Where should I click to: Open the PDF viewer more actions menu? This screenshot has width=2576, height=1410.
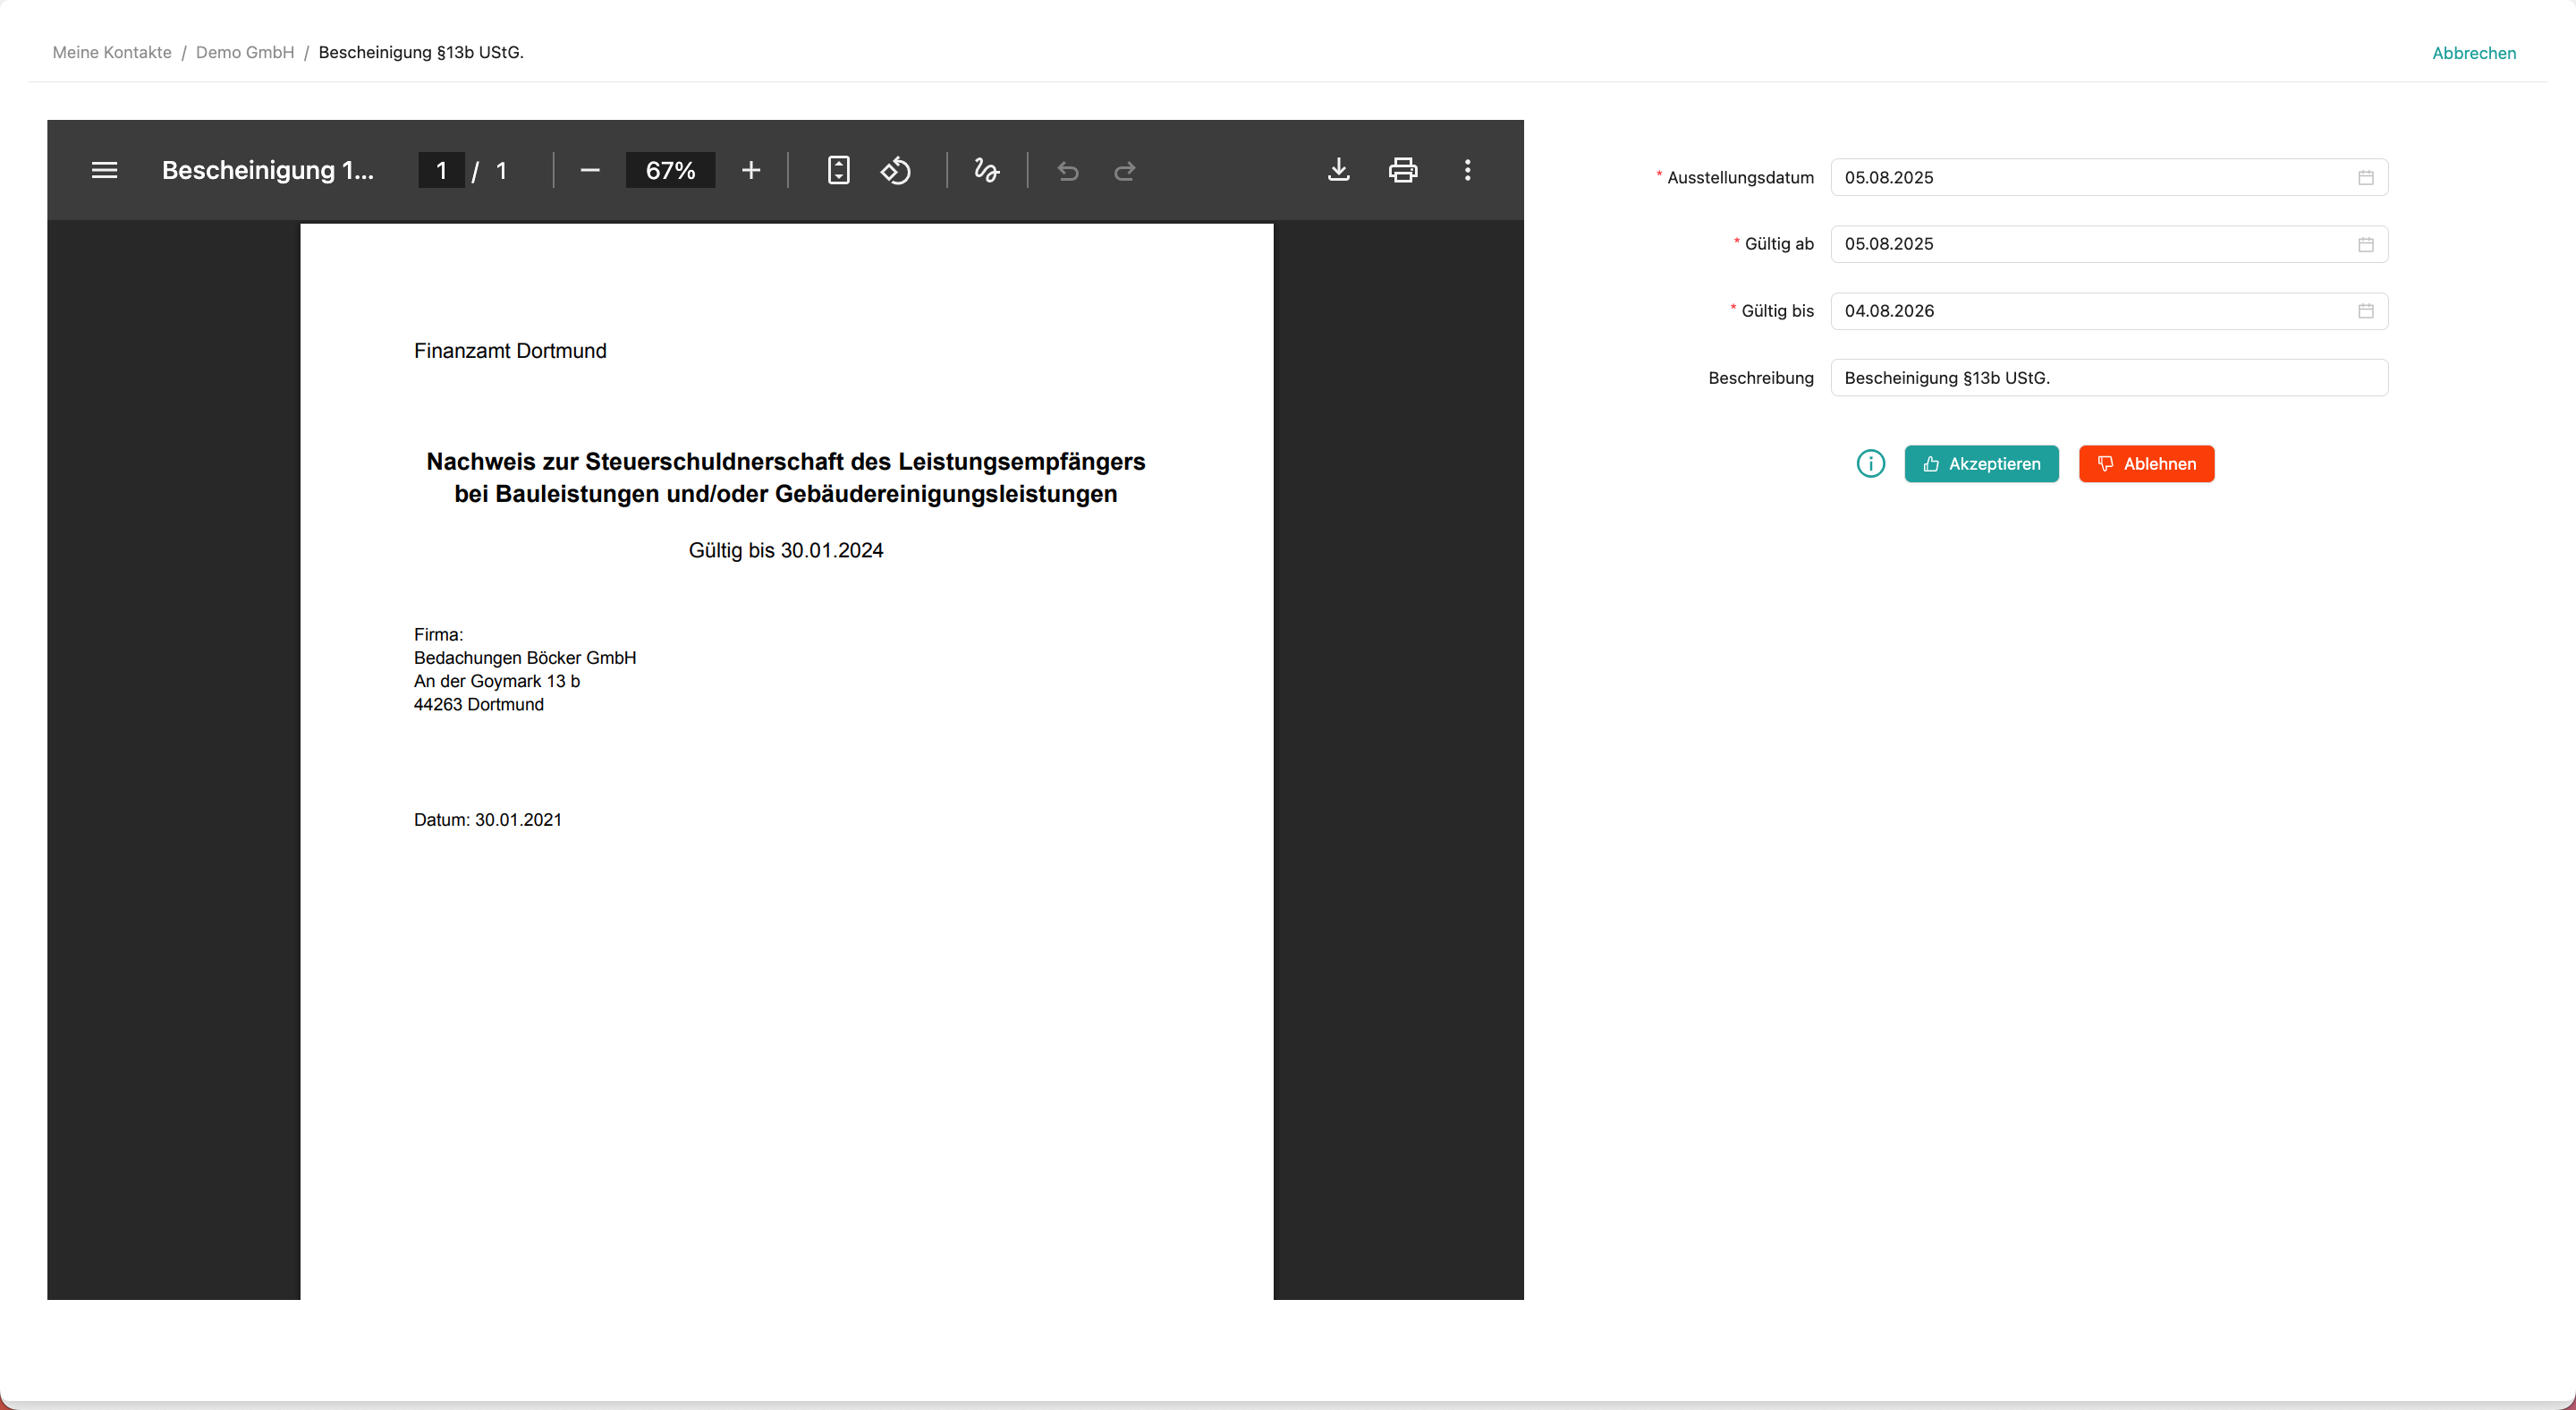[x=1467, y=170]
